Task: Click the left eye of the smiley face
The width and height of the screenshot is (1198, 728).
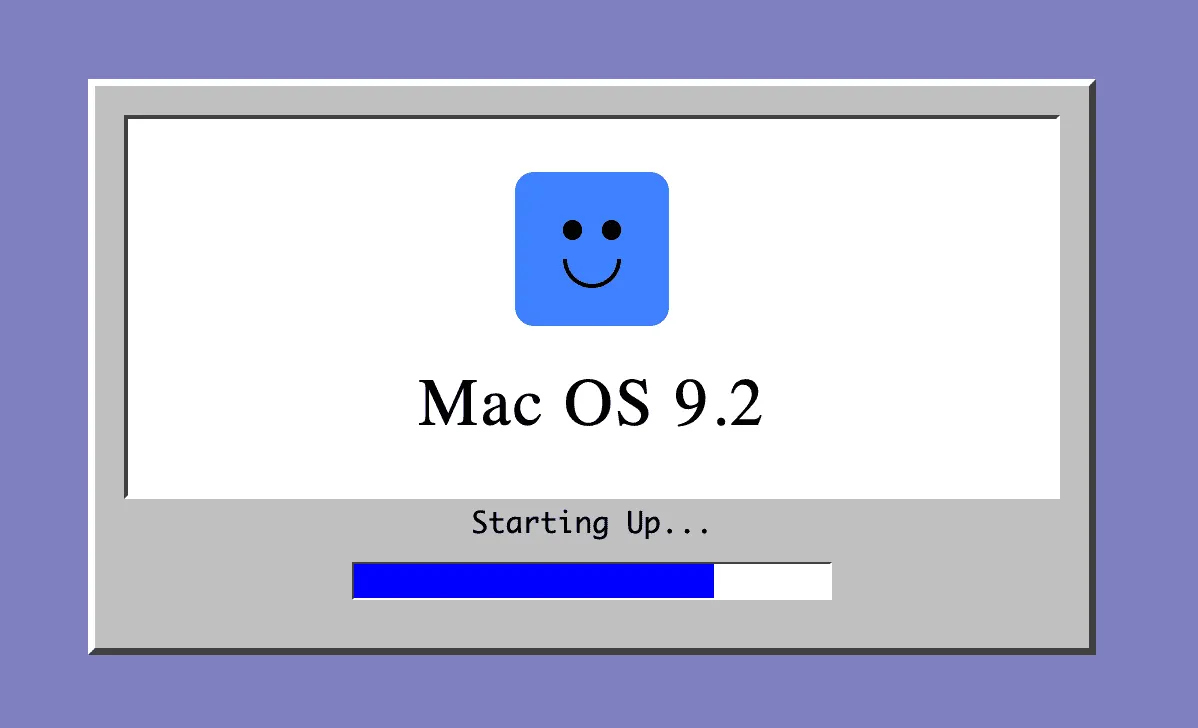Action: (572, 231)
